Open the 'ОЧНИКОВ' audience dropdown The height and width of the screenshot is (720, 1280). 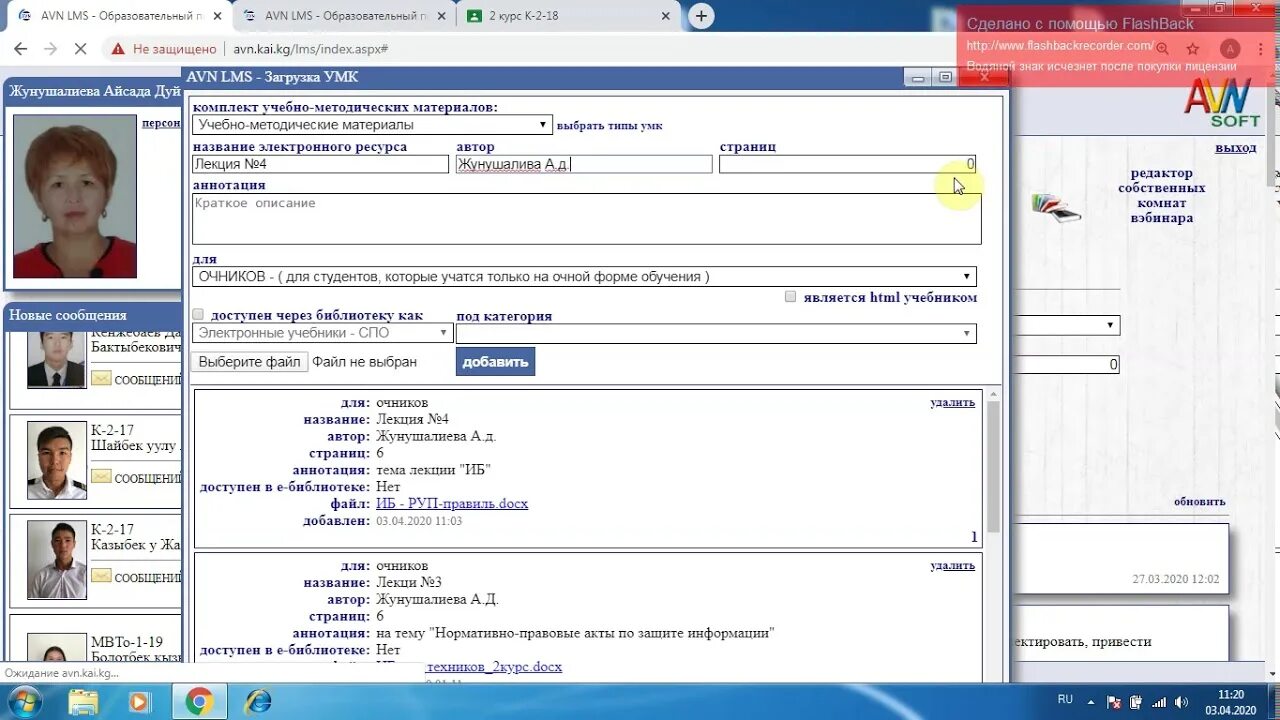tap(584, 277)
